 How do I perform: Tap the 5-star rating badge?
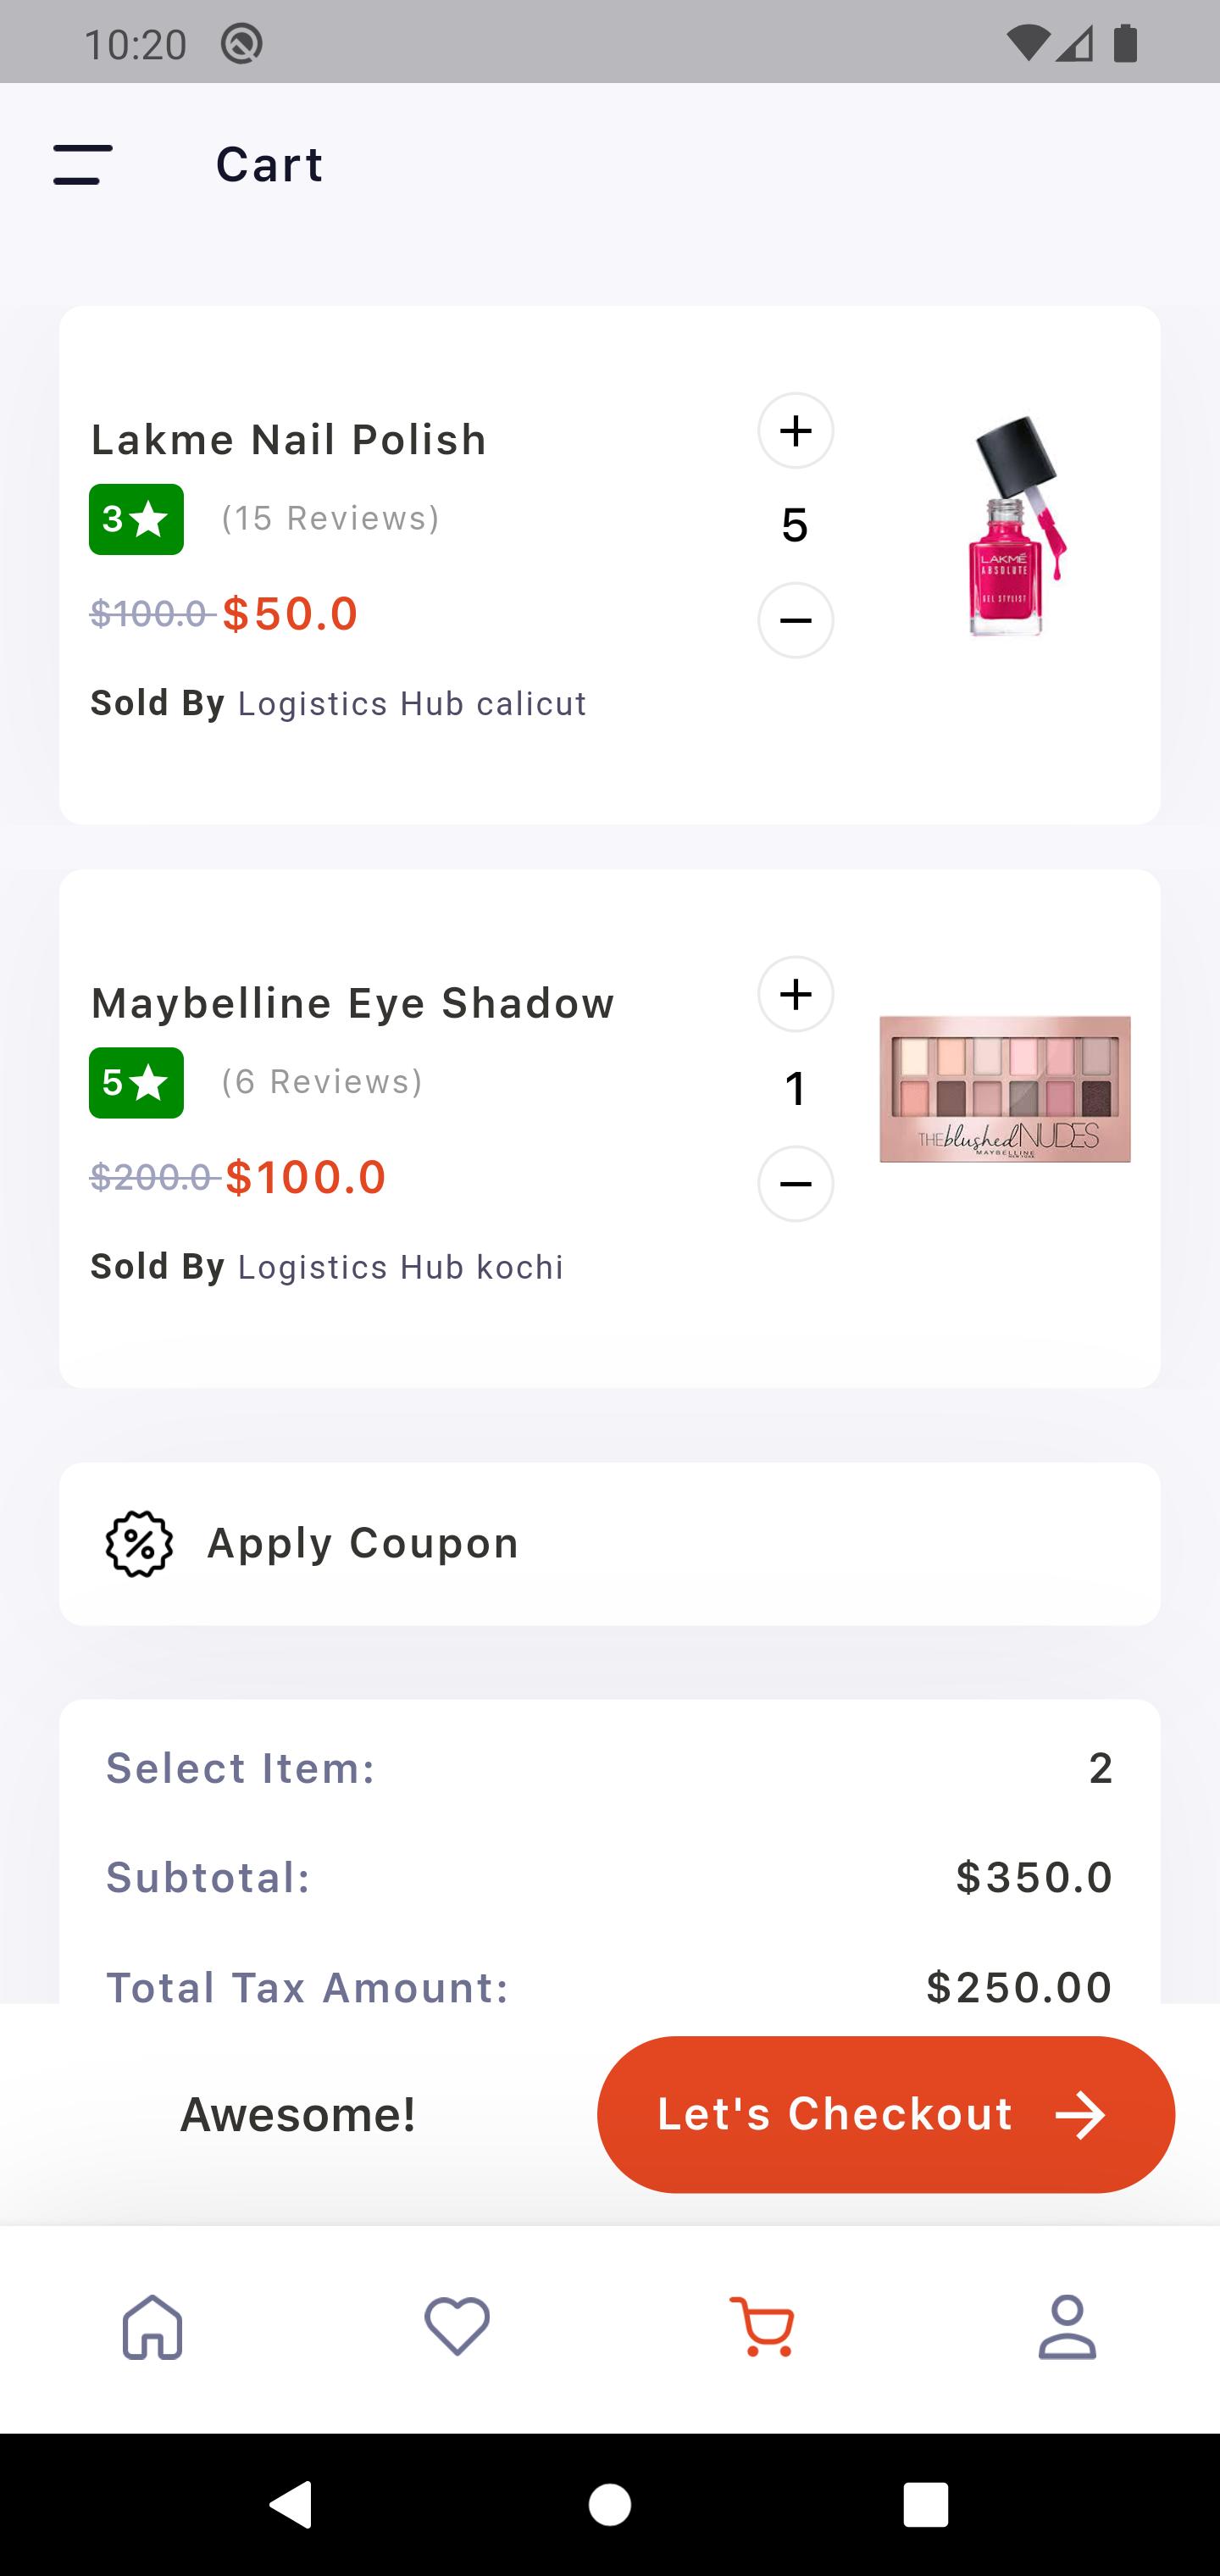[136, 1083]
